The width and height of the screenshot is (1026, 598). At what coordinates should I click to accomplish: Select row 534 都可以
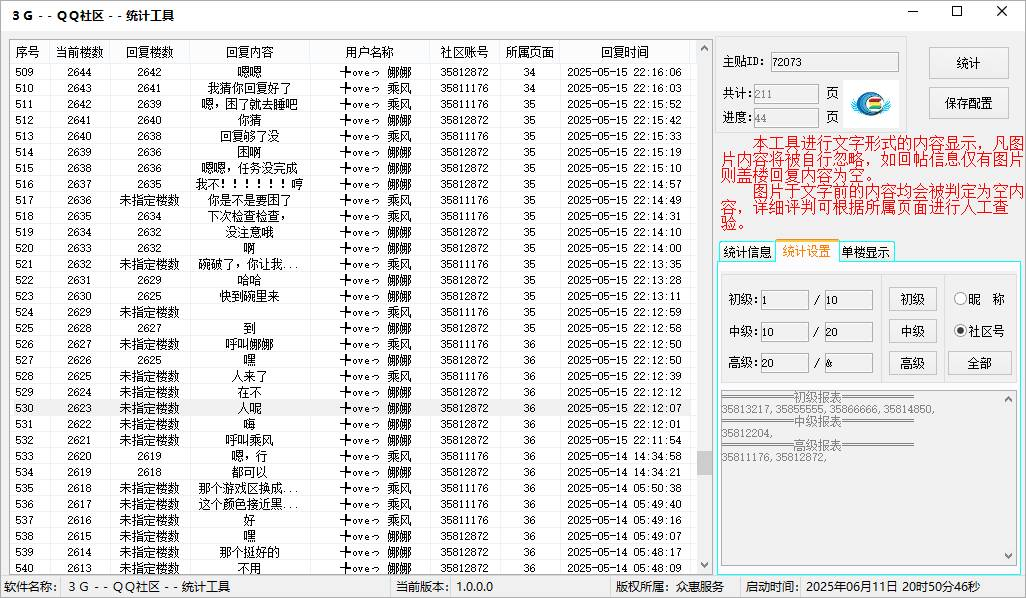pos(349,472)
